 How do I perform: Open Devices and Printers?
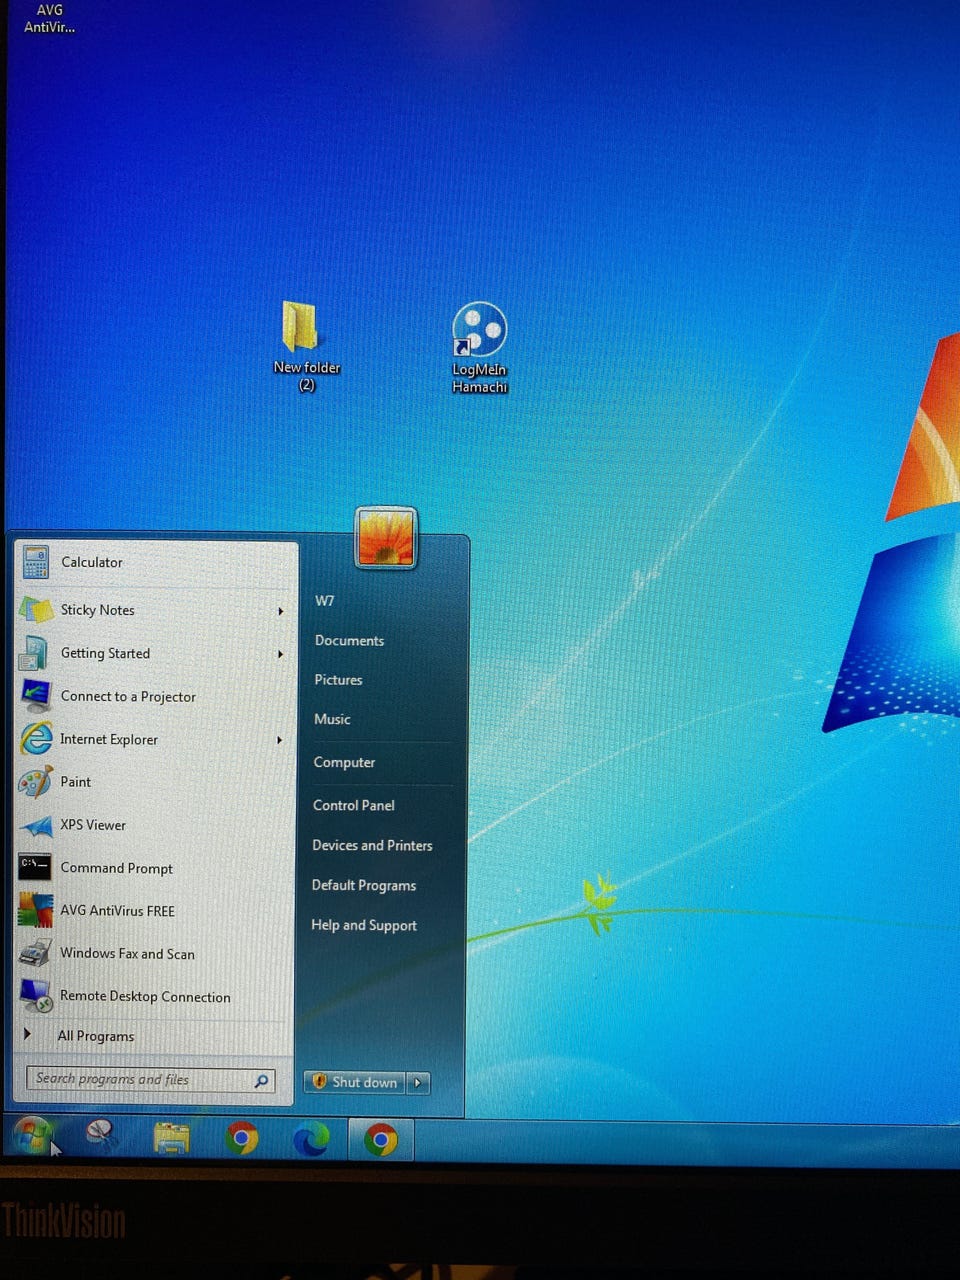372,845
